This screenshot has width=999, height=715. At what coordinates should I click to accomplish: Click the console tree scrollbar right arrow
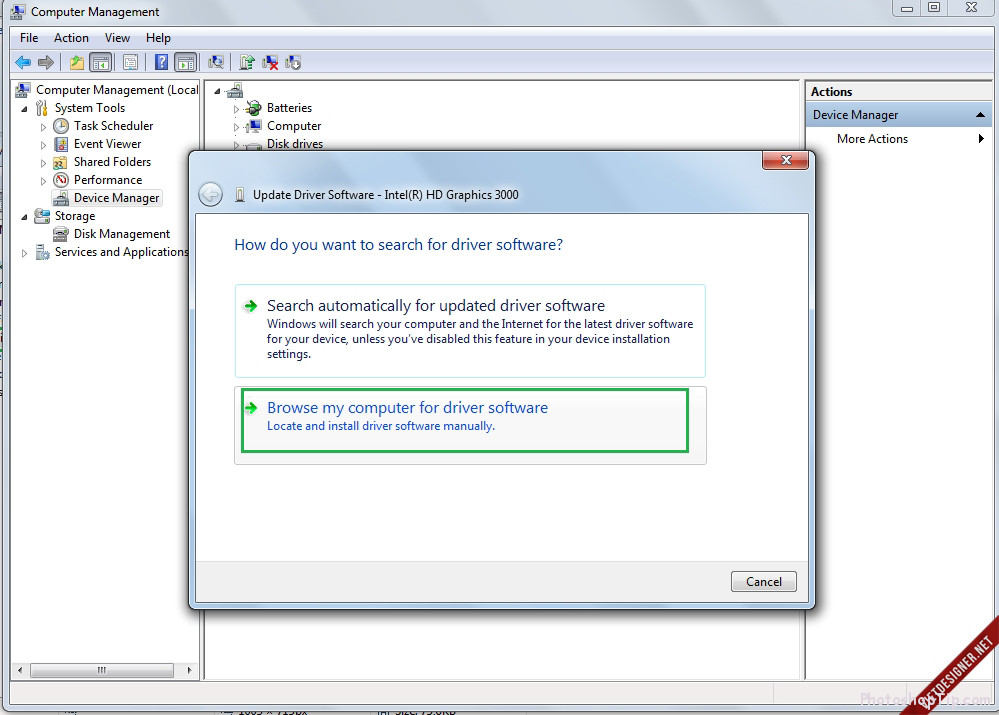(x=189, y=670)
